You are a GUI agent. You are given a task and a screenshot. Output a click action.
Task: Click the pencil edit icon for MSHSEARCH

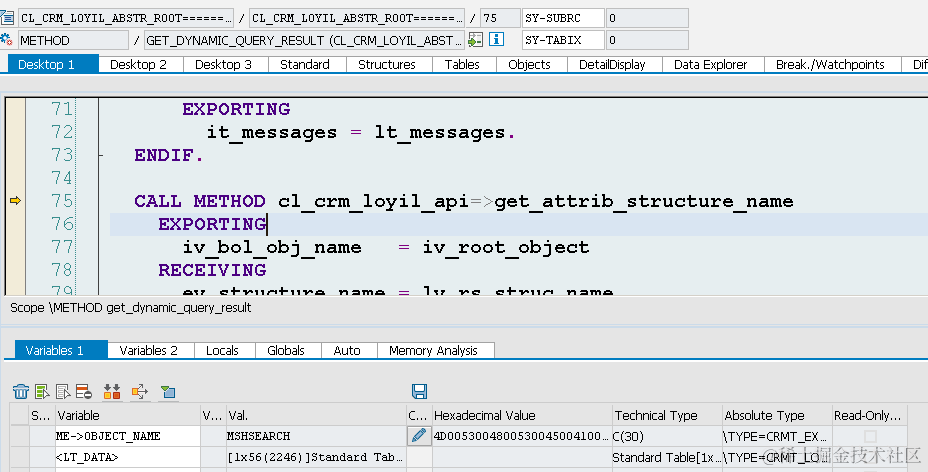tap(418, 436)
